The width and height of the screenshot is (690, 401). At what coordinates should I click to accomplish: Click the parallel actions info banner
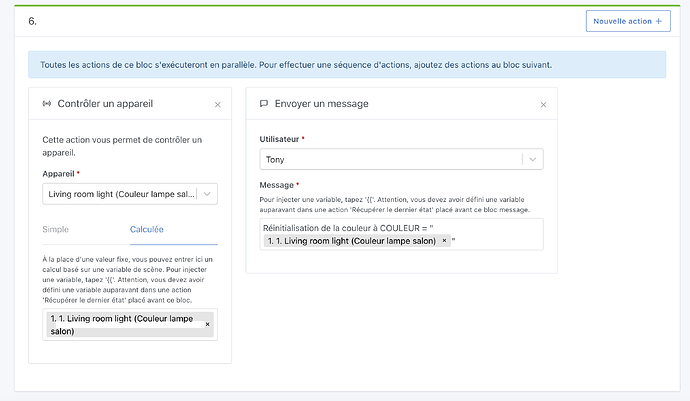[x=347, y=65]
